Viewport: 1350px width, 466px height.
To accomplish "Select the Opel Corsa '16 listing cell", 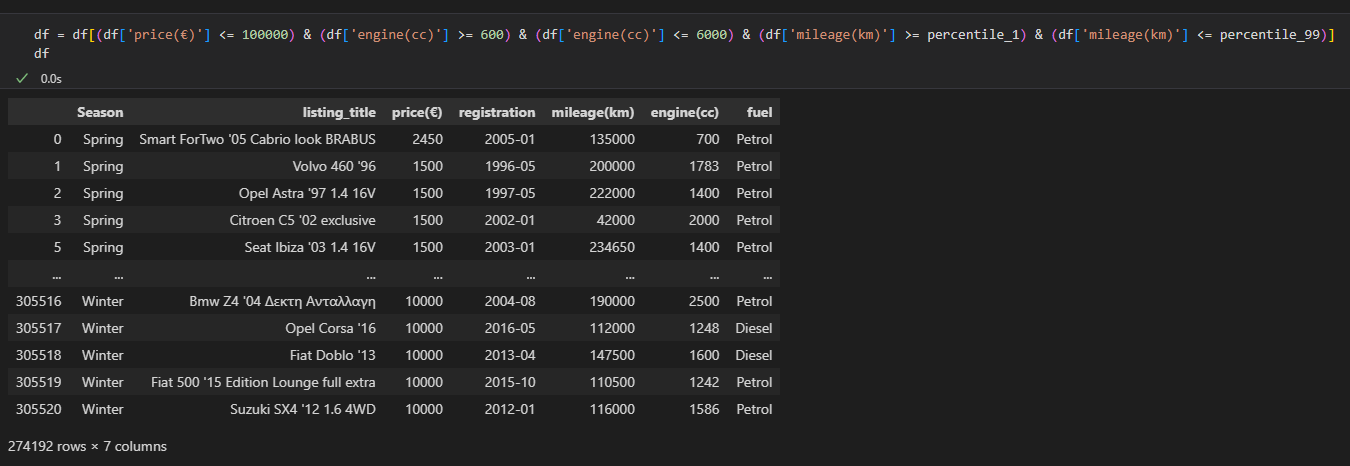I will (x=331, y=328).
